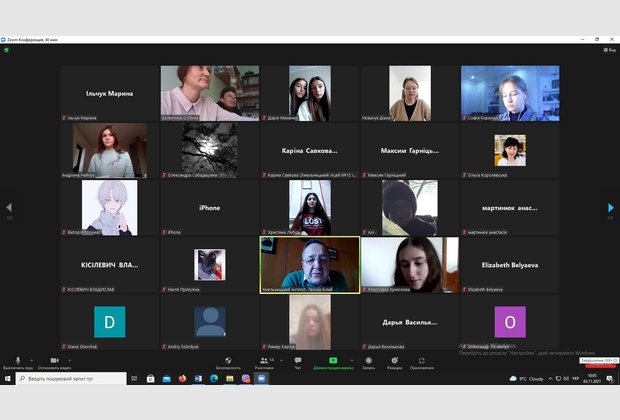Open Firefox from the taskbar
This screenshot has width=620, height=420.
click(x=182, y=378)
